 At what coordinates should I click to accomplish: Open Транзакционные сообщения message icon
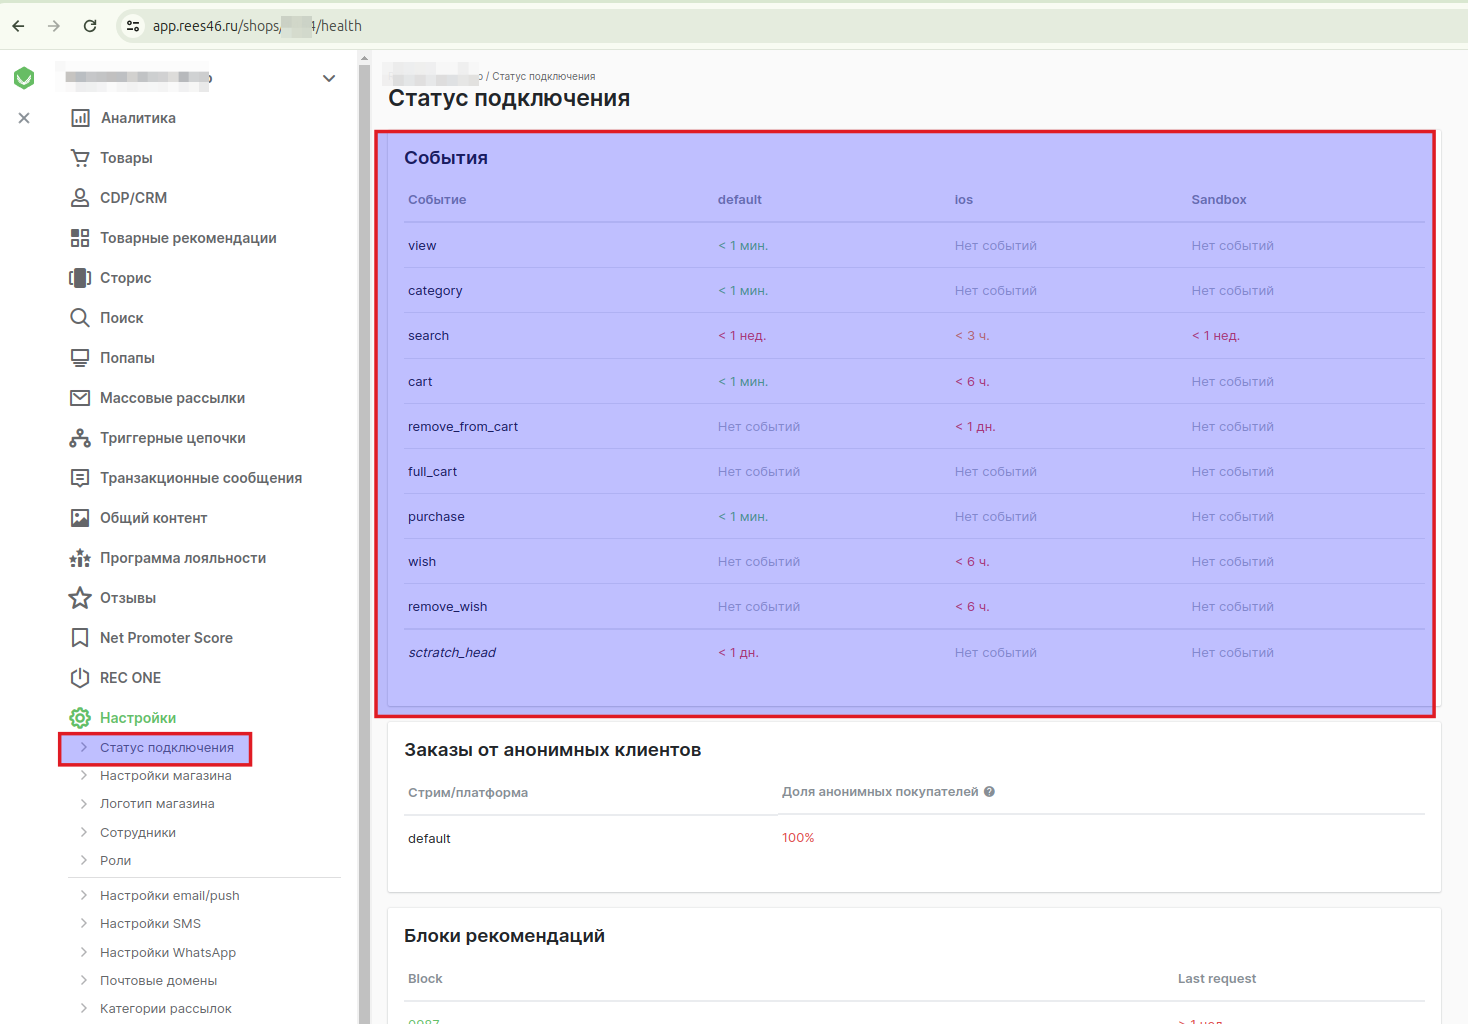click(x=80, y=477)
